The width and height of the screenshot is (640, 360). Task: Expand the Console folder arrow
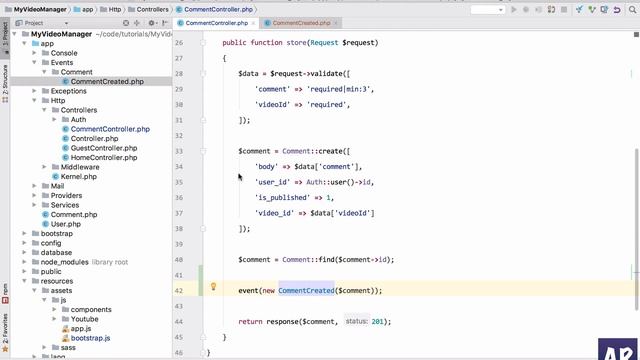tap(34, 53)
